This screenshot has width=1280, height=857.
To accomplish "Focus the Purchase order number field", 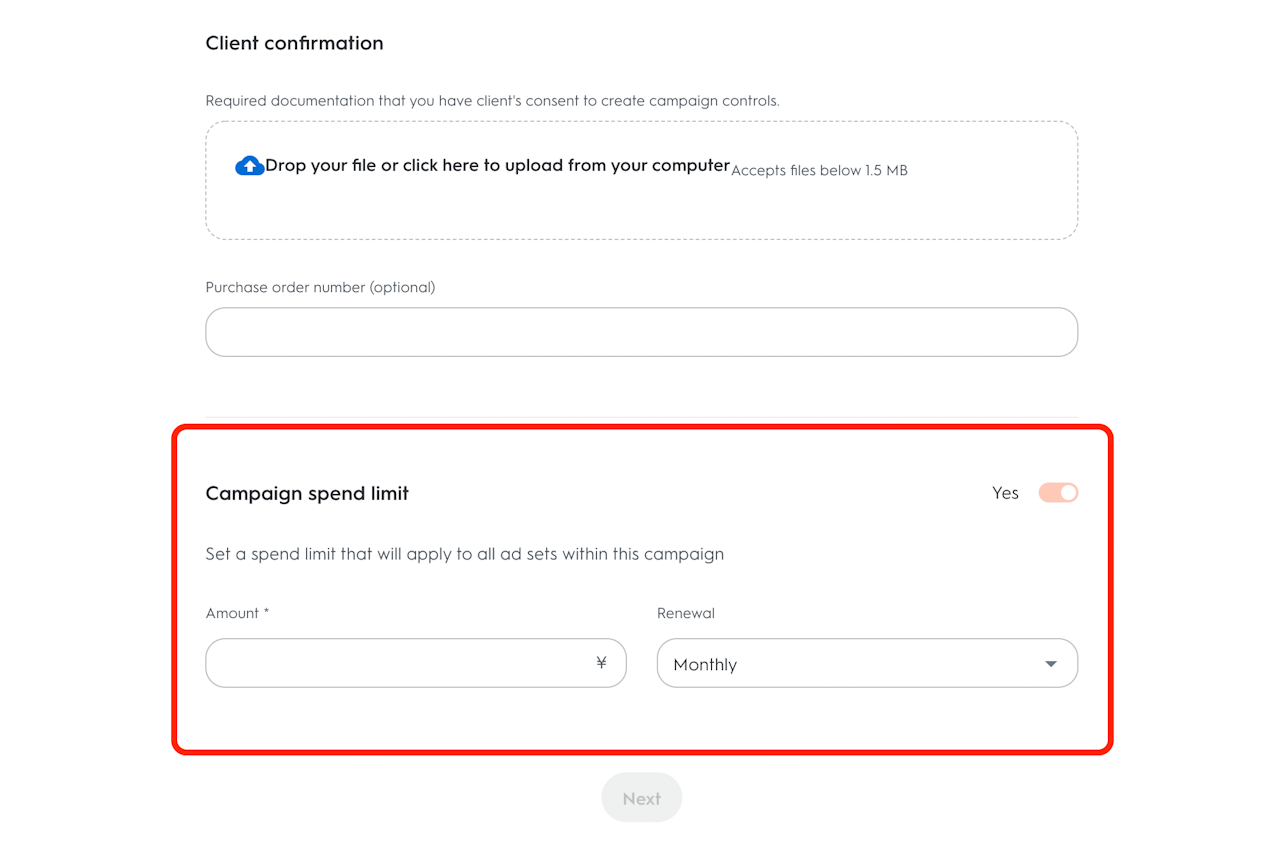I will (x=641, y=332).
